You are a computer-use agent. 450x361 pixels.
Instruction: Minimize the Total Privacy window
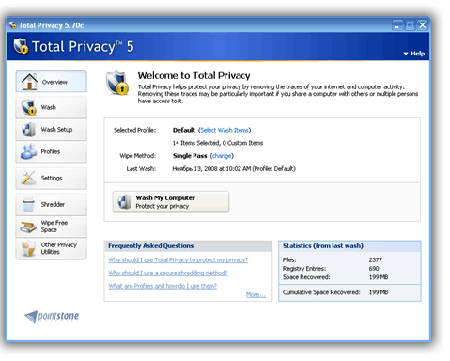(397, 25)
